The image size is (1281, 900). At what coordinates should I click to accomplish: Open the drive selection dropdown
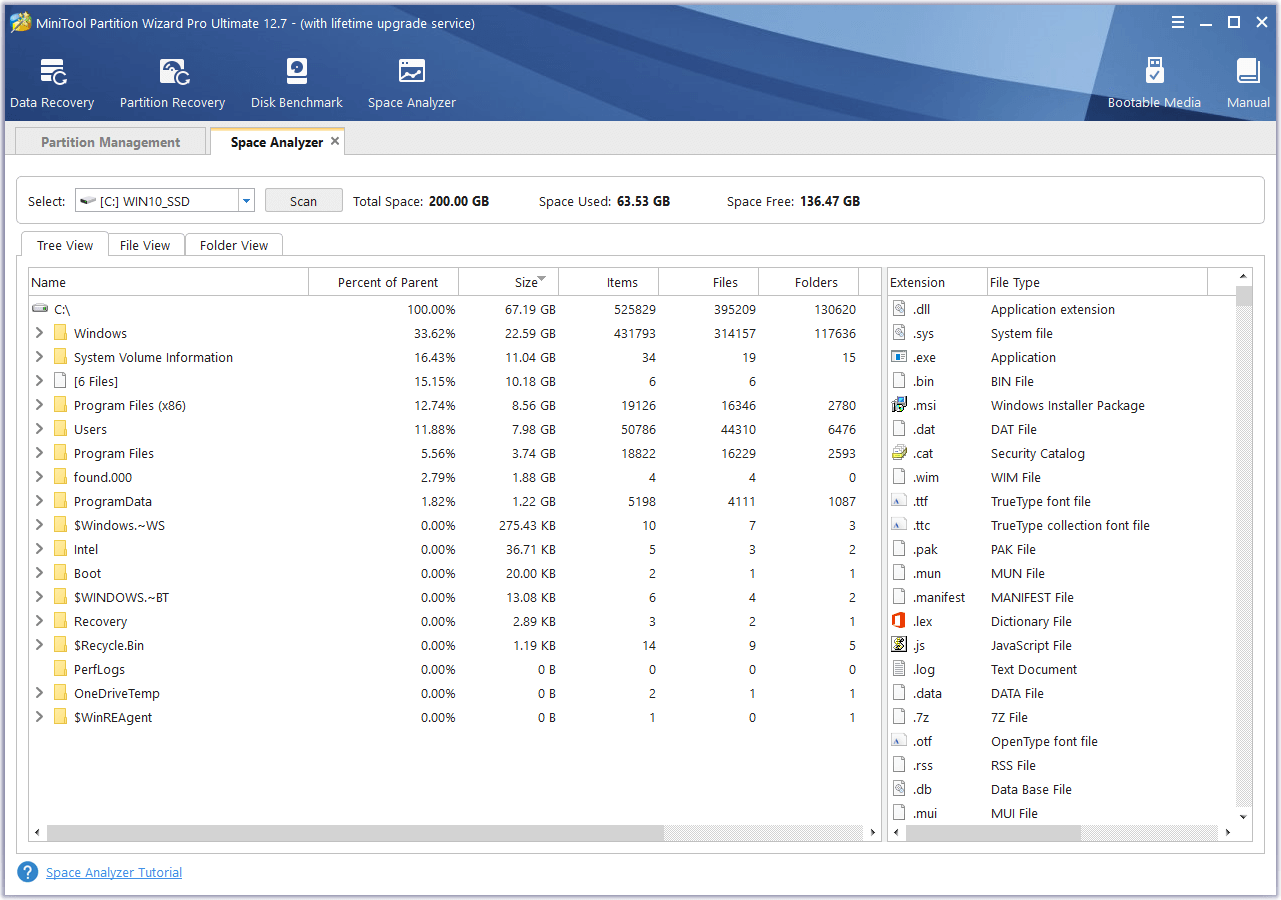pyautogui.click(x=246, y=201)
